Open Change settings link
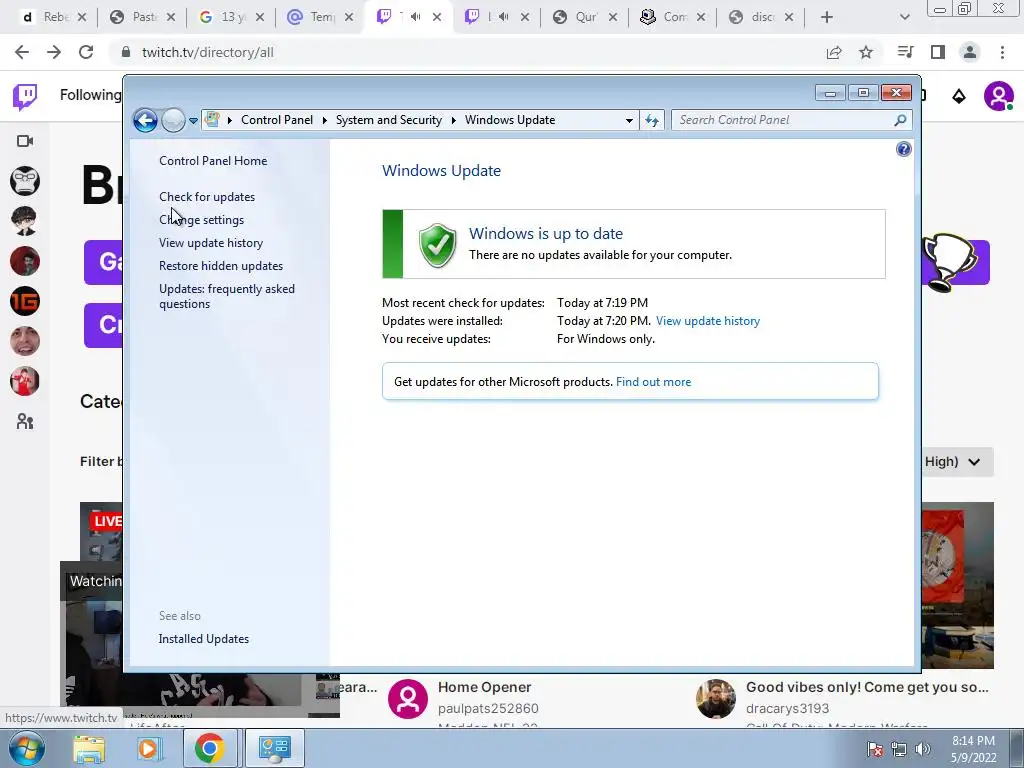Image resolution: width=1024 pixels, height=768 pixels. [201, 220]
